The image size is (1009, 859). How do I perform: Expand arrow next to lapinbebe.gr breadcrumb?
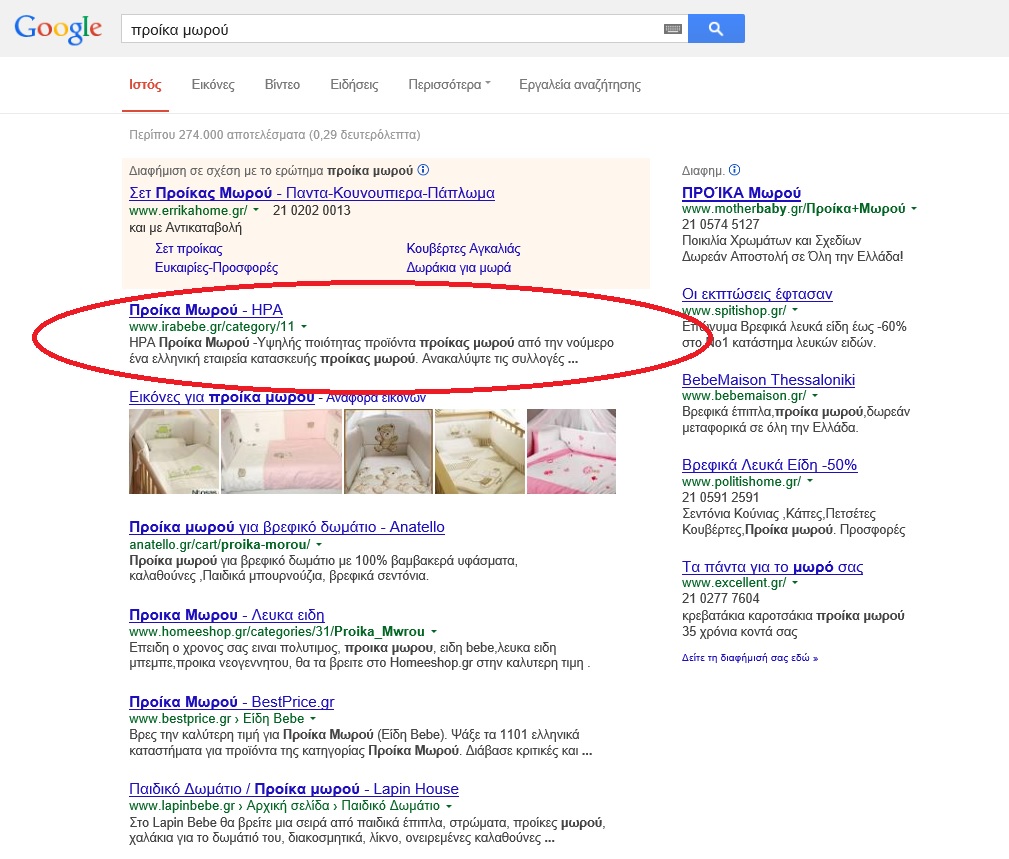pos(449,806)
